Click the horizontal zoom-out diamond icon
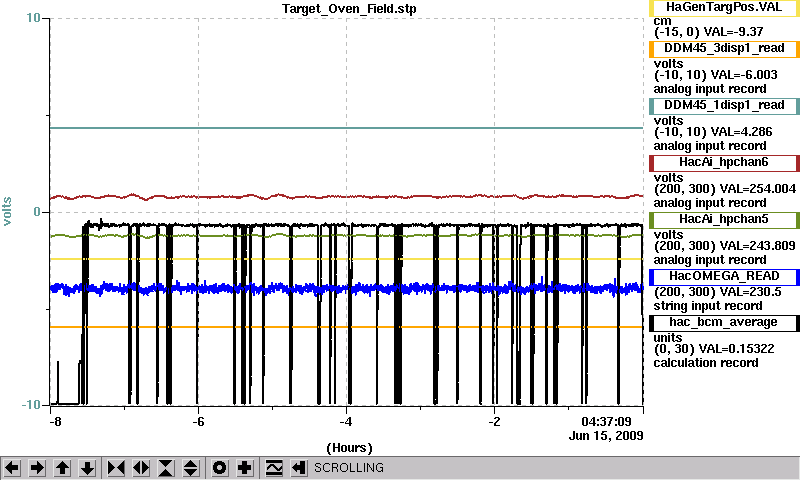Viewport: 800px width, 480px height. tap(141, 468)
